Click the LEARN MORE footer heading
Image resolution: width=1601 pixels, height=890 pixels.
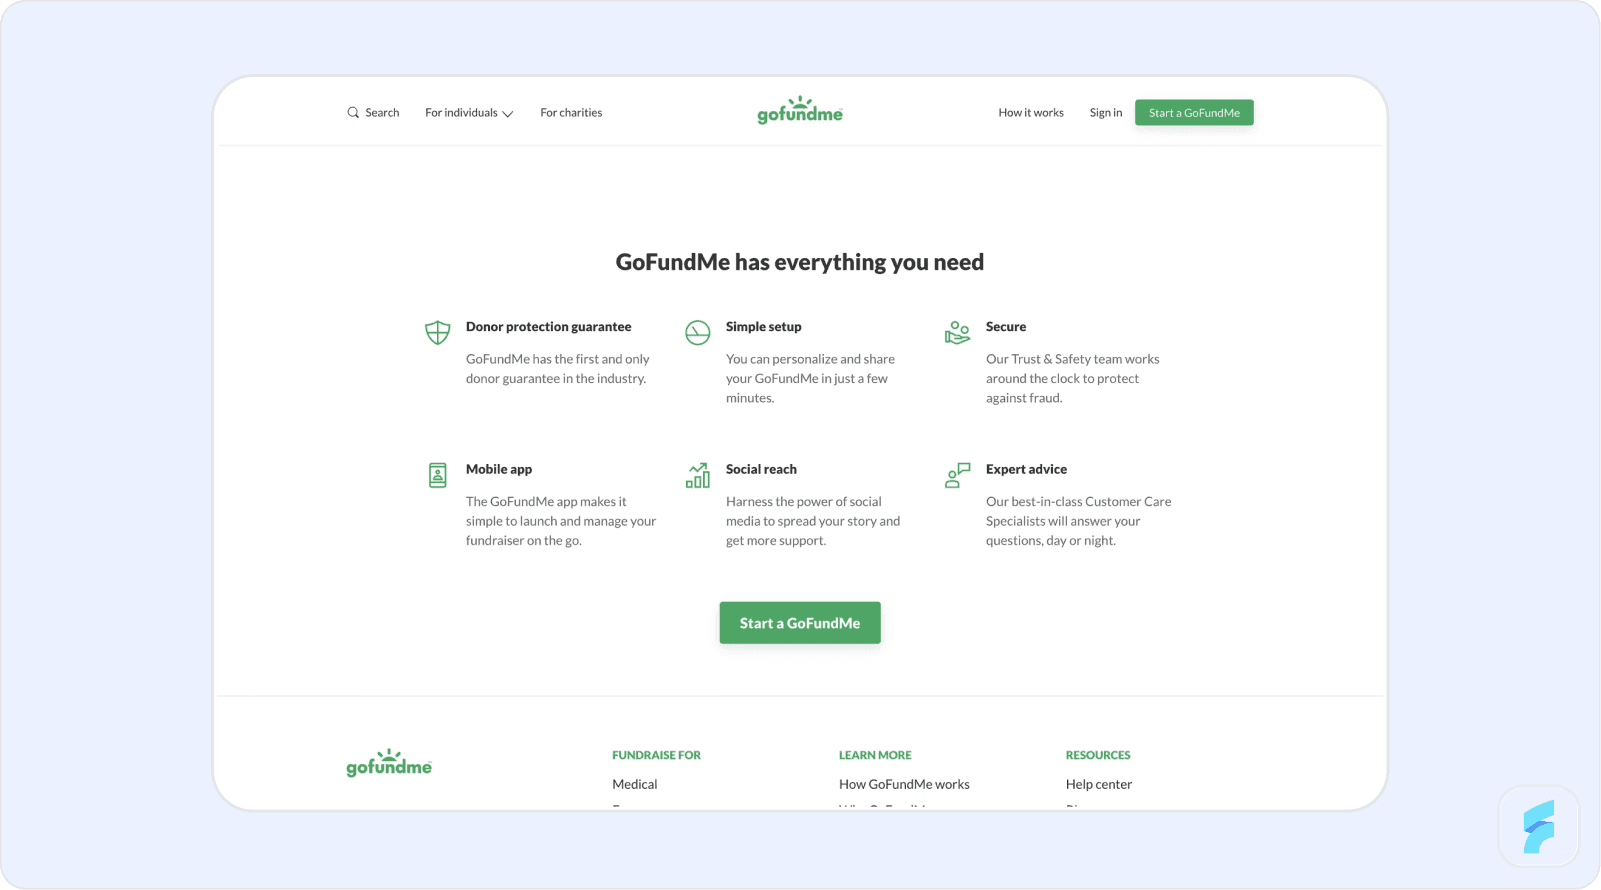(x=875, y=755)
